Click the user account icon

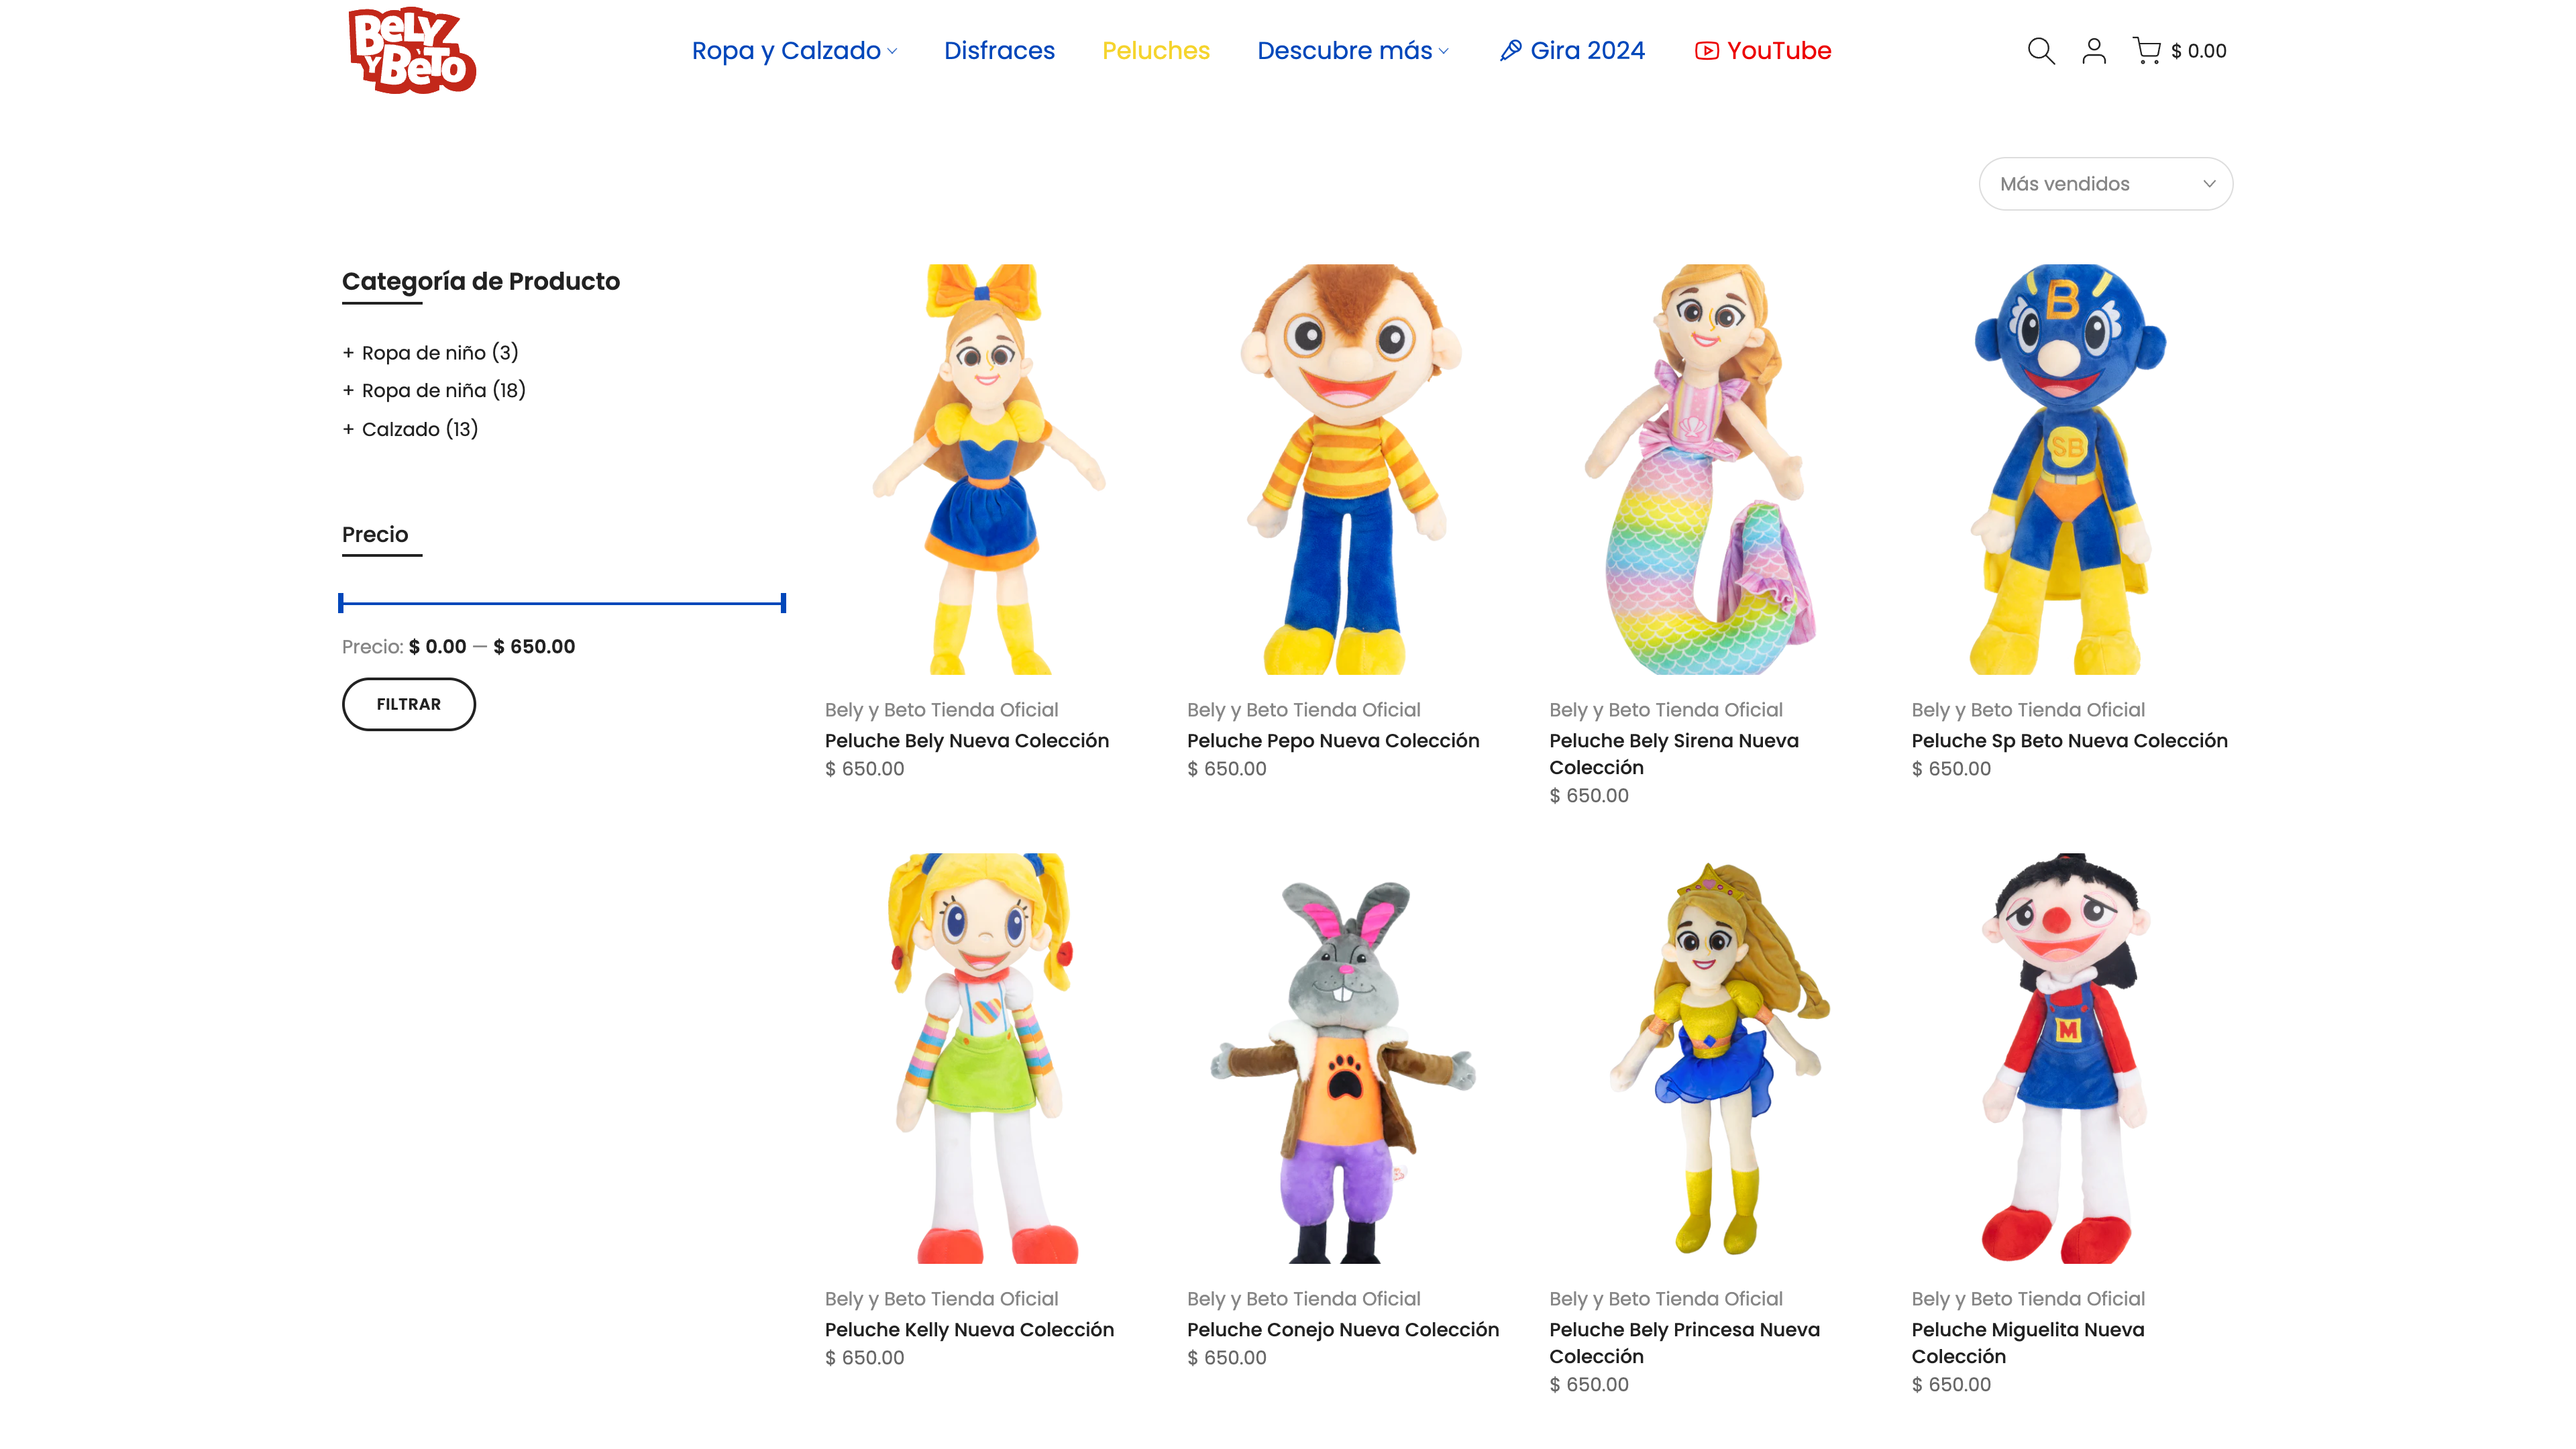(x=2093, y=51)
